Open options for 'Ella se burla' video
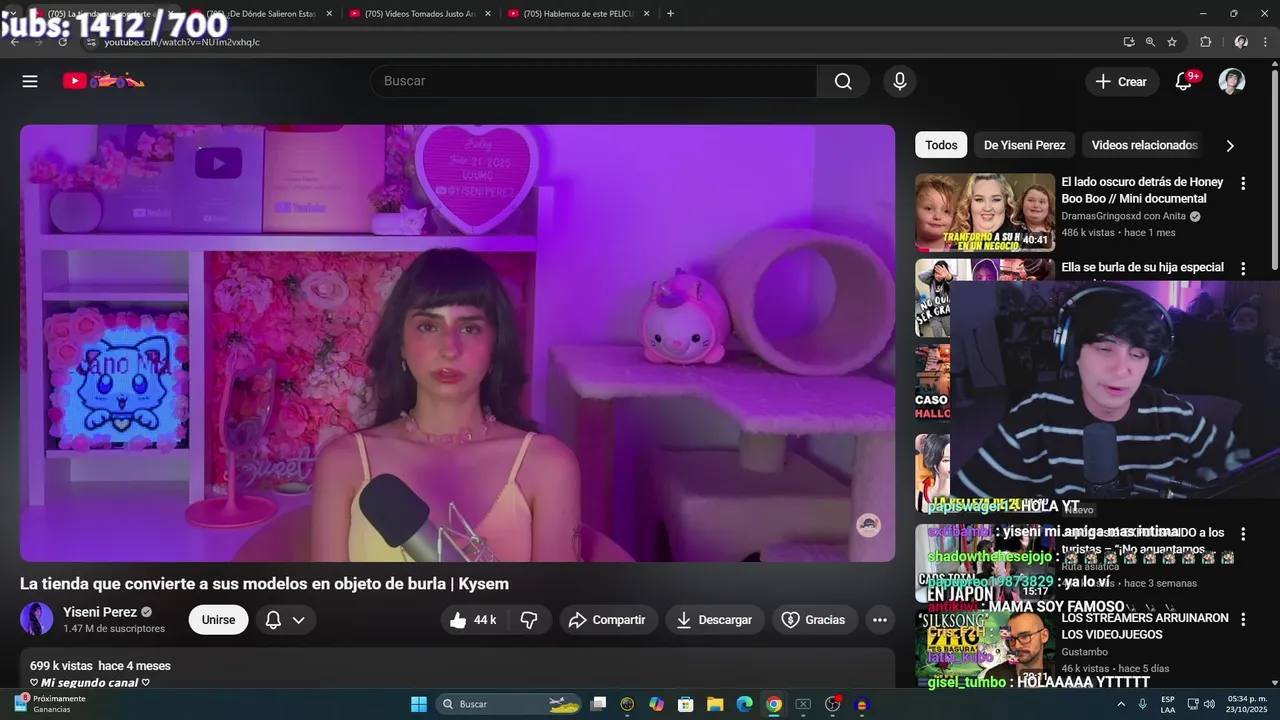This screenshot has width=1280, height=720. pos(1243,269)
